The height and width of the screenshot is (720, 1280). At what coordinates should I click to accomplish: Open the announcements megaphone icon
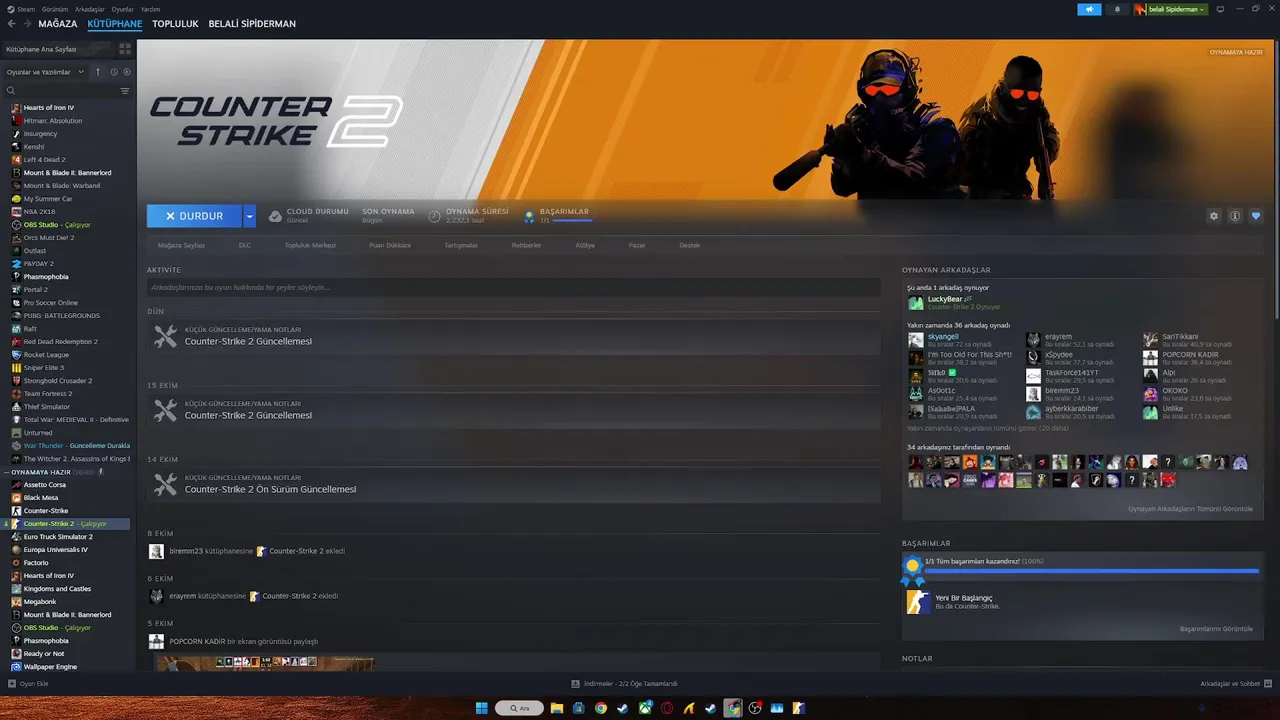pyautogui.click(x=1089, y=9)
